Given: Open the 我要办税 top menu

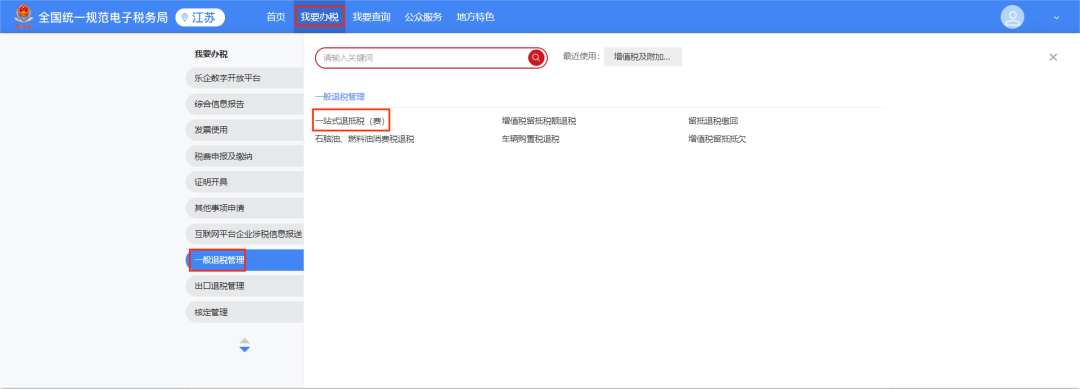Looking at the screenshot, I should 320,17.
